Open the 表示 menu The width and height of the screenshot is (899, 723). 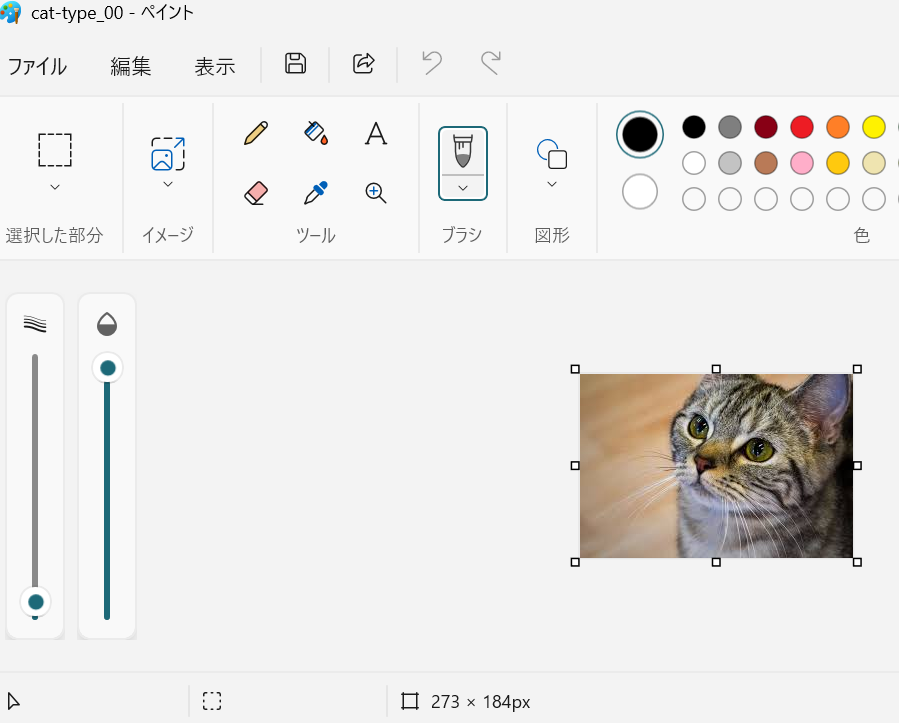[x=215, y=67]
